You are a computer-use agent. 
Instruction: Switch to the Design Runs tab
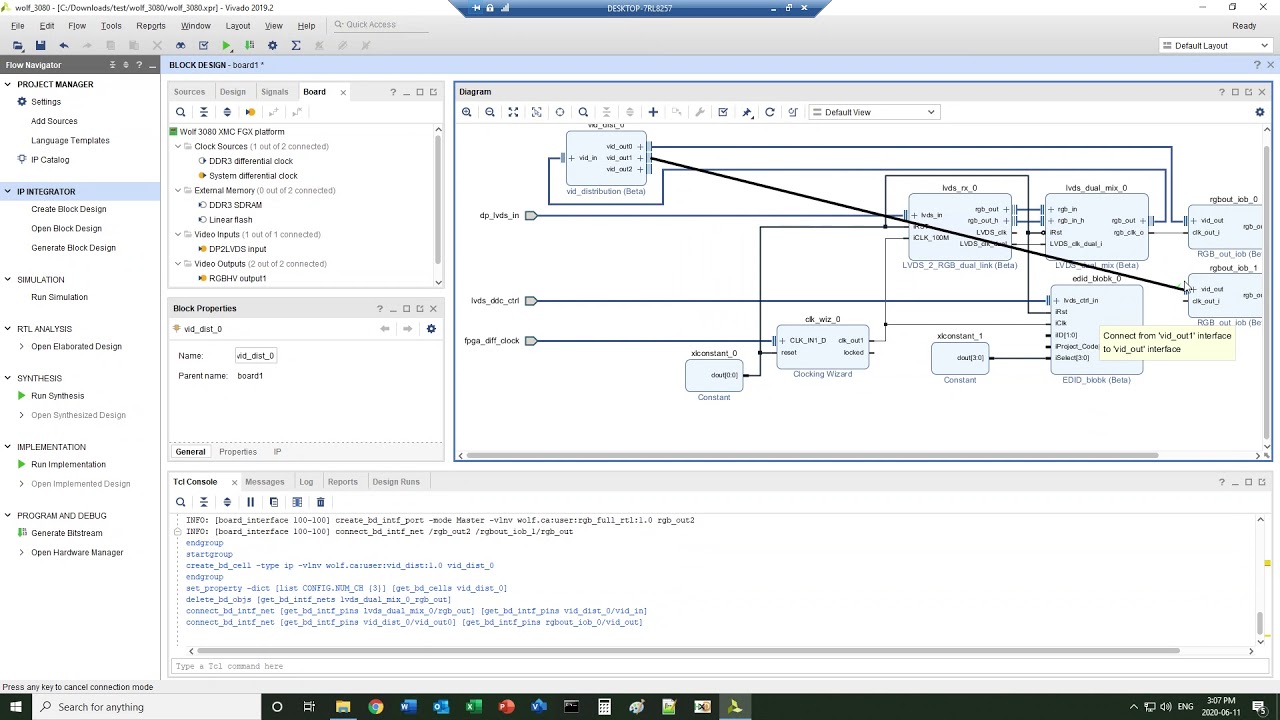tap(396, 482)
